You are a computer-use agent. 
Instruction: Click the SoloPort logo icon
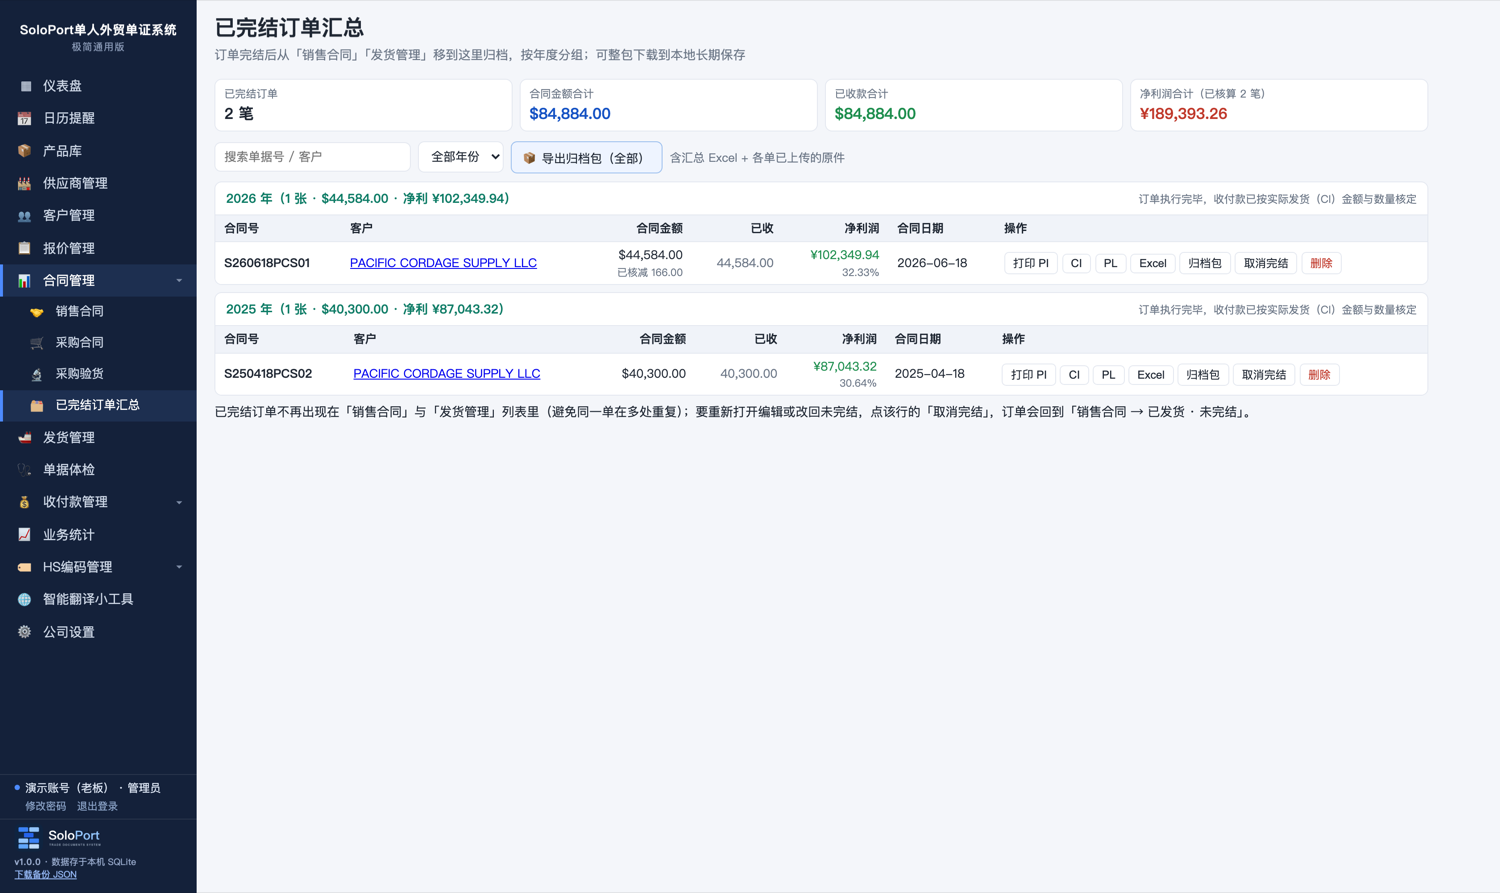(x=29, y=837)
